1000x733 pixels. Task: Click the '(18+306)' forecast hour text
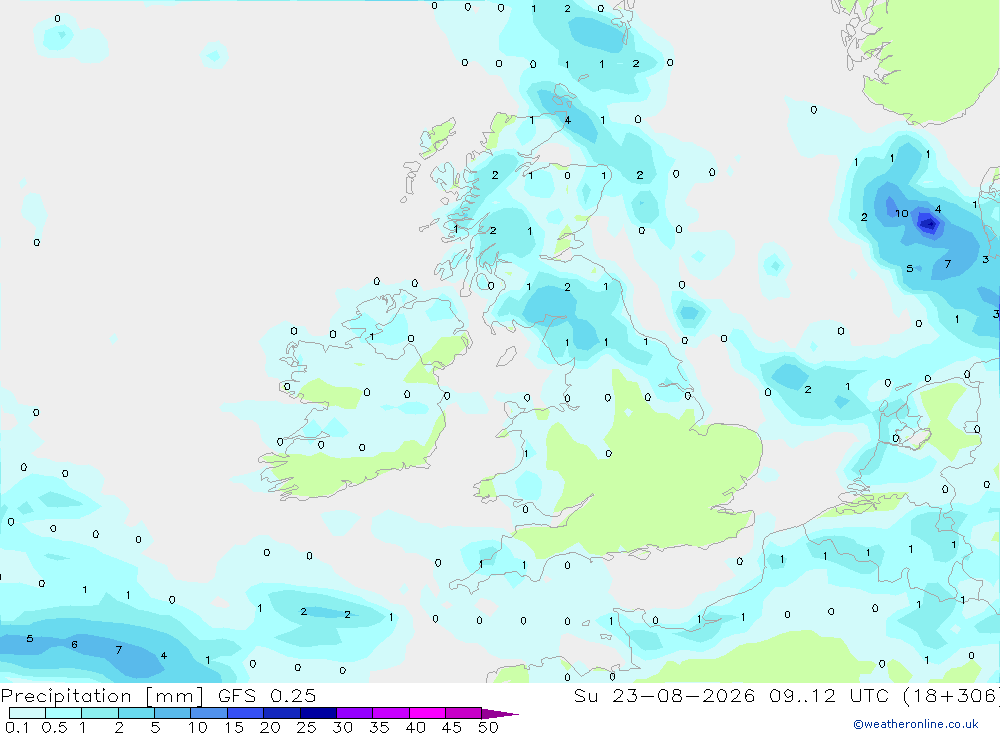[x=951, y=696]
